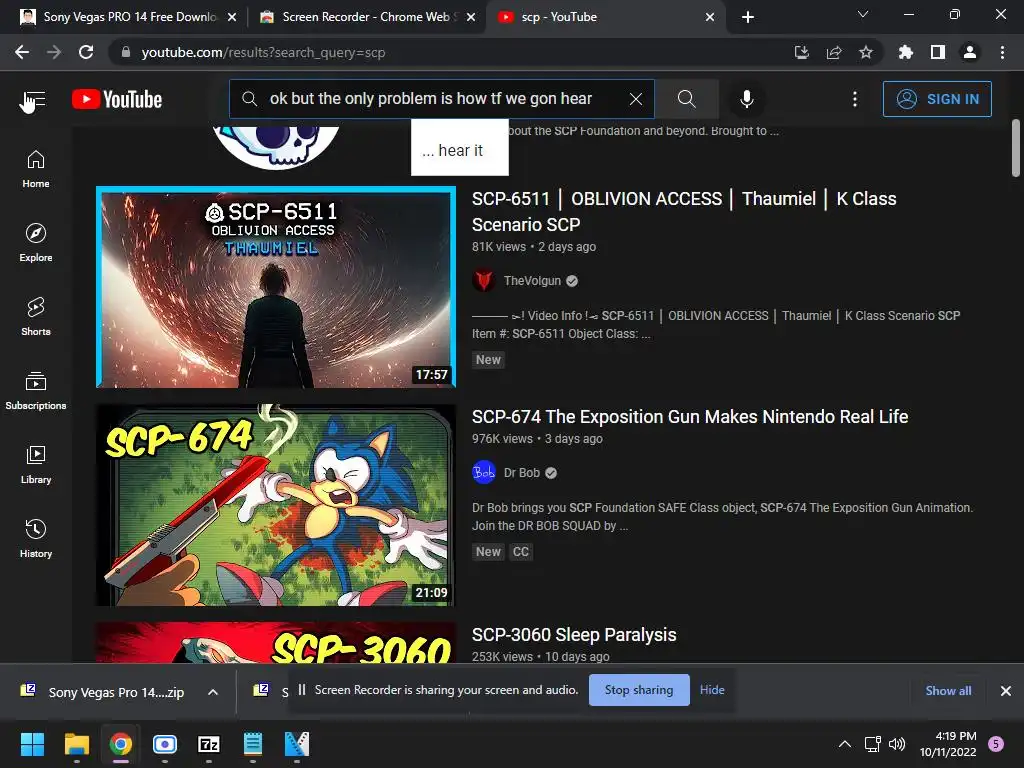This screenshot has height=768, width=1024.
Task: Close the Screen Recorder tab
Action: tap(471, 17)
